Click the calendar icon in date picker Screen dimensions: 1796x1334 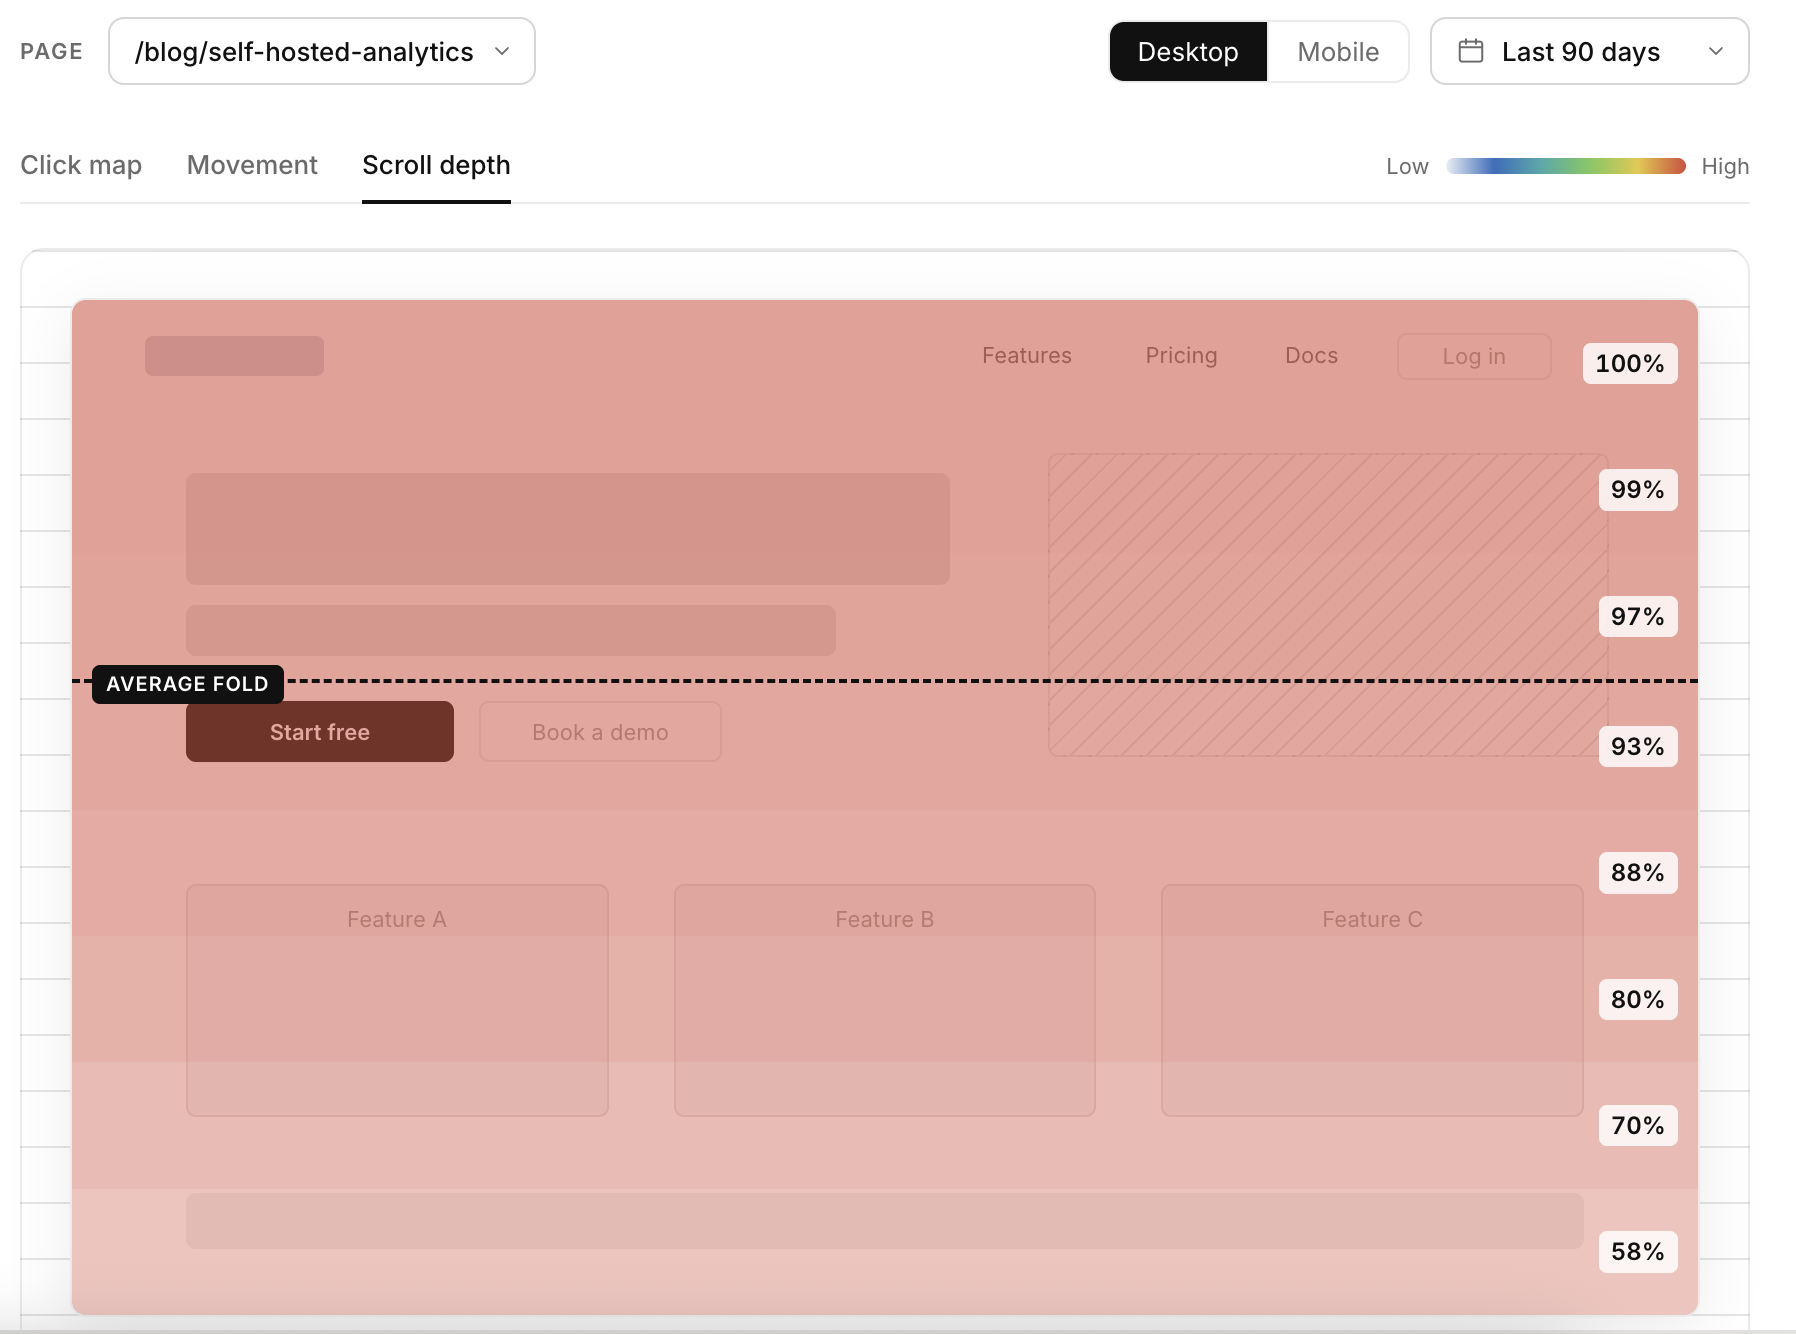coord(1471,51)
